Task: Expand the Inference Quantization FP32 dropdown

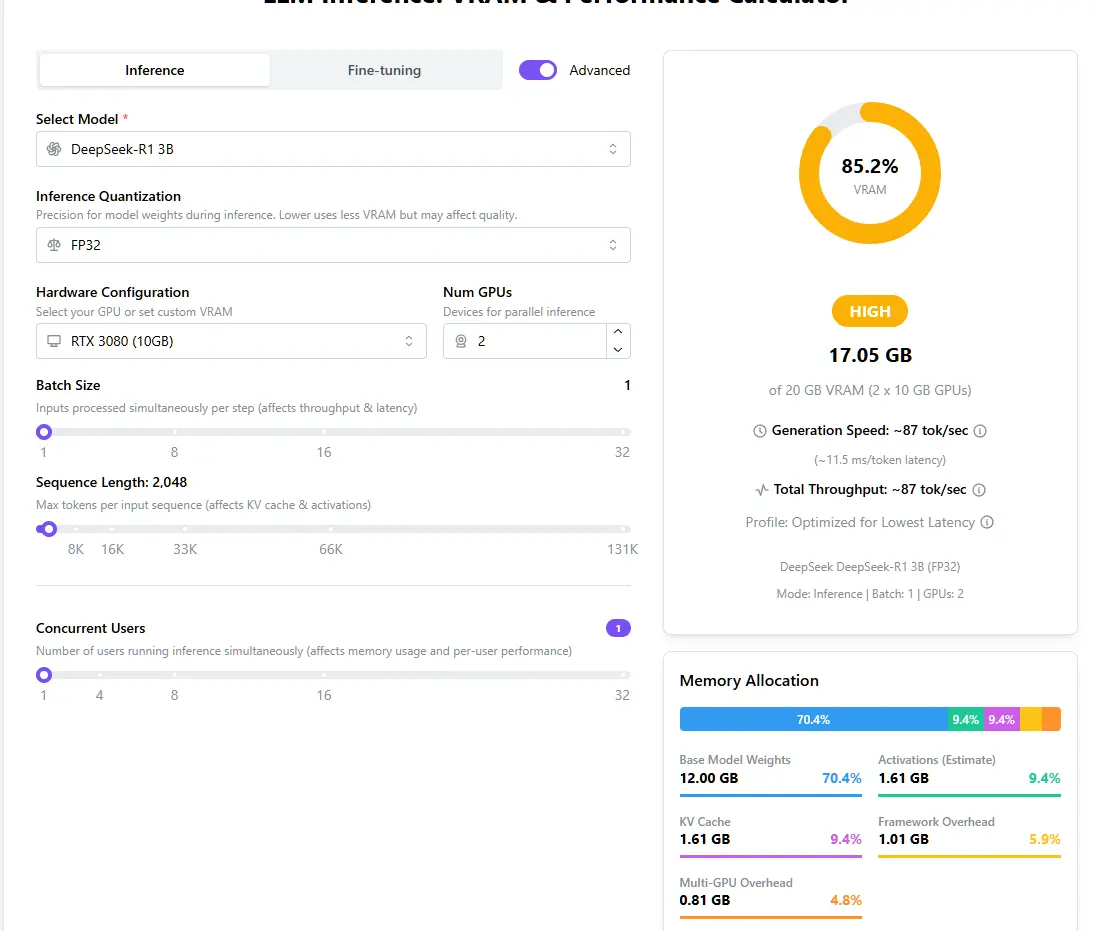Action: 333,245
